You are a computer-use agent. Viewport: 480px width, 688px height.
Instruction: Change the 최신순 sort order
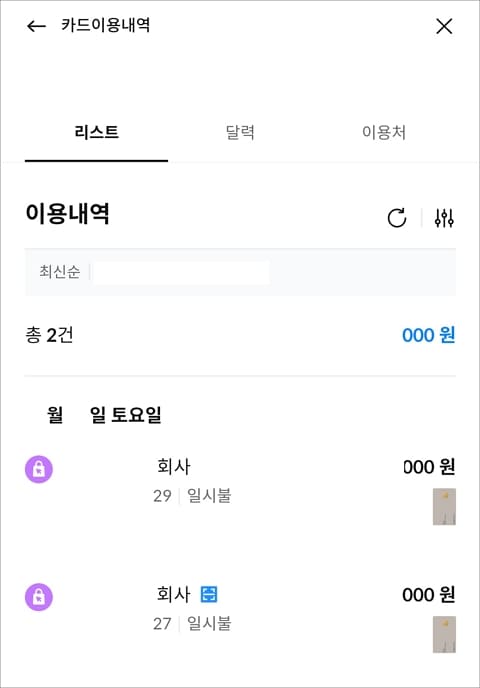[x=60, y=272]
